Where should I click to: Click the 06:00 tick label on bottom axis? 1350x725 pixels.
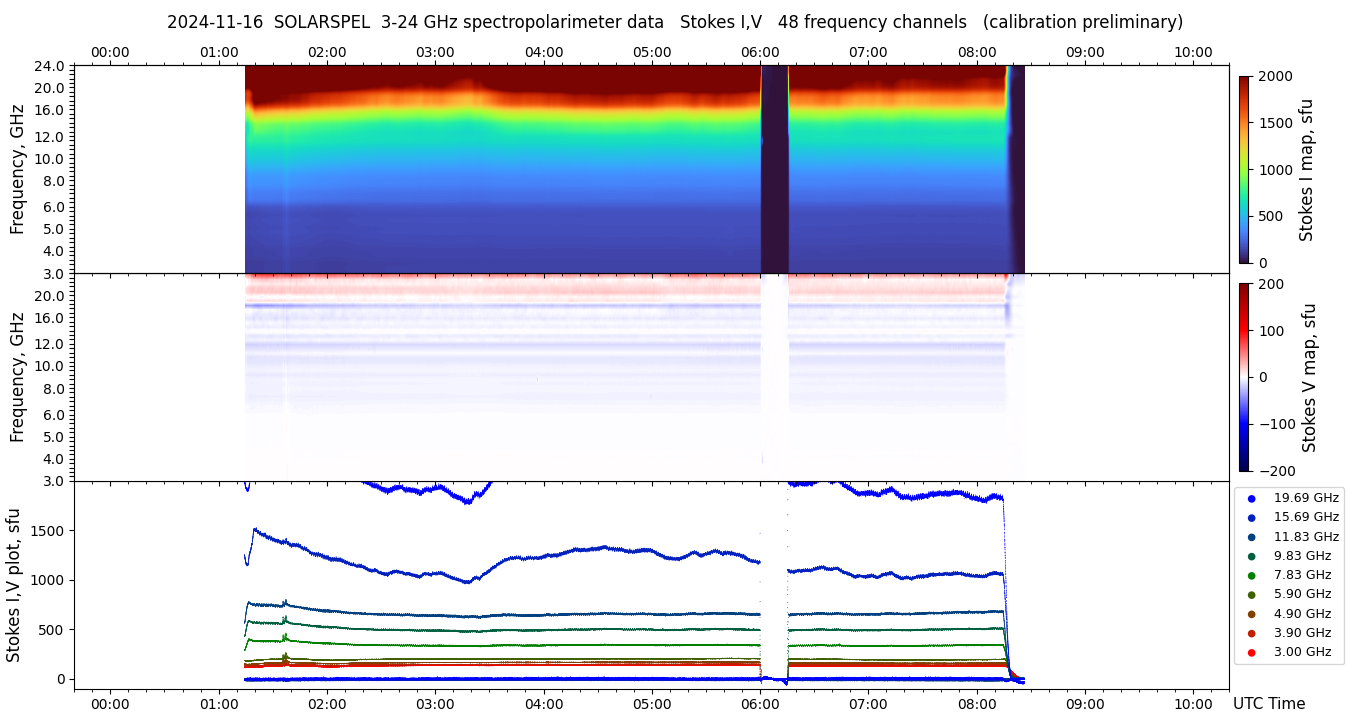pos(760,704)
